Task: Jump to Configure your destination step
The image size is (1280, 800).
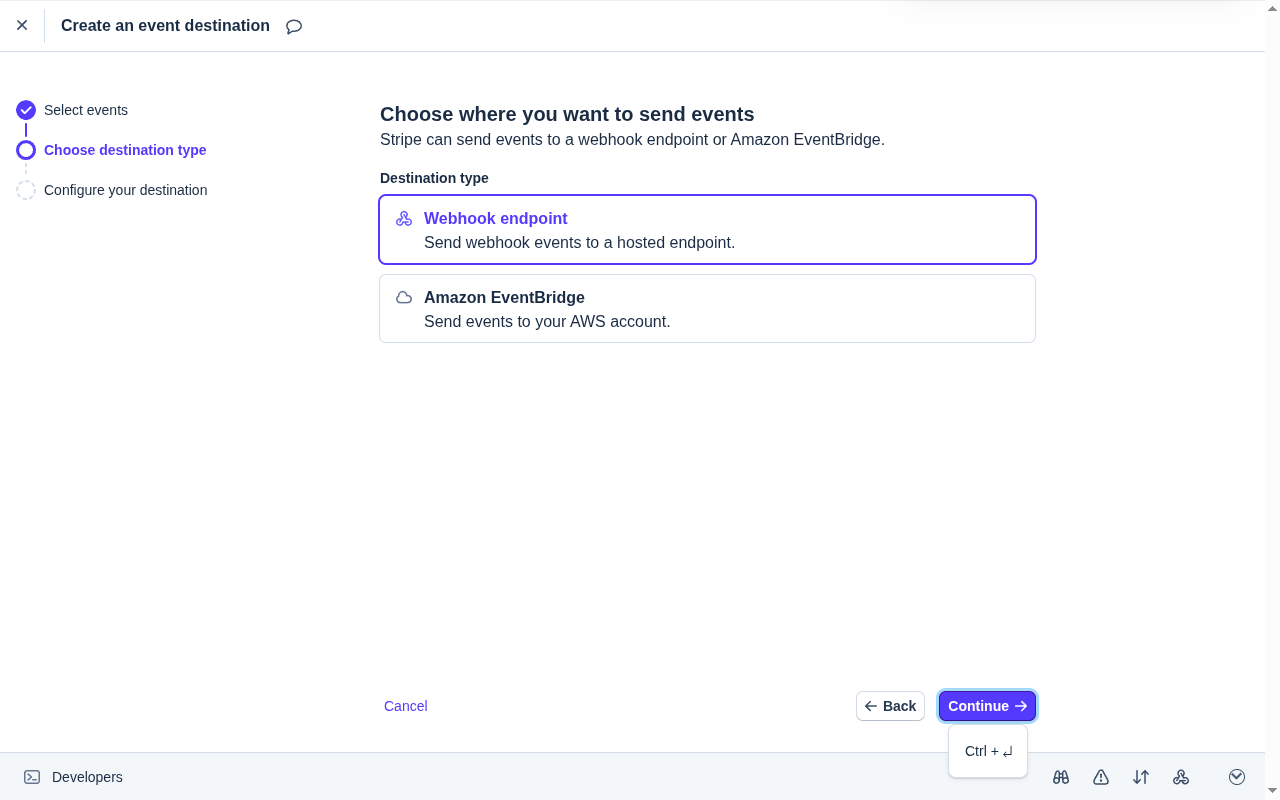Action: [x=125, y=190]
